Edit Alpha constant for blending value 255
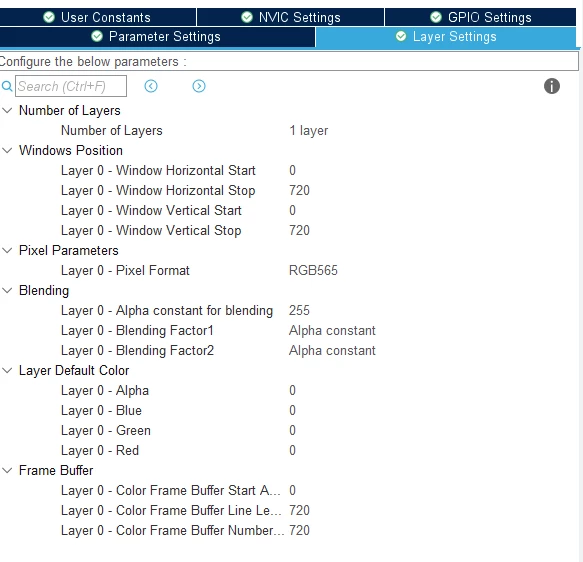Screen dimensions: 583x562 tap(299, 310)
